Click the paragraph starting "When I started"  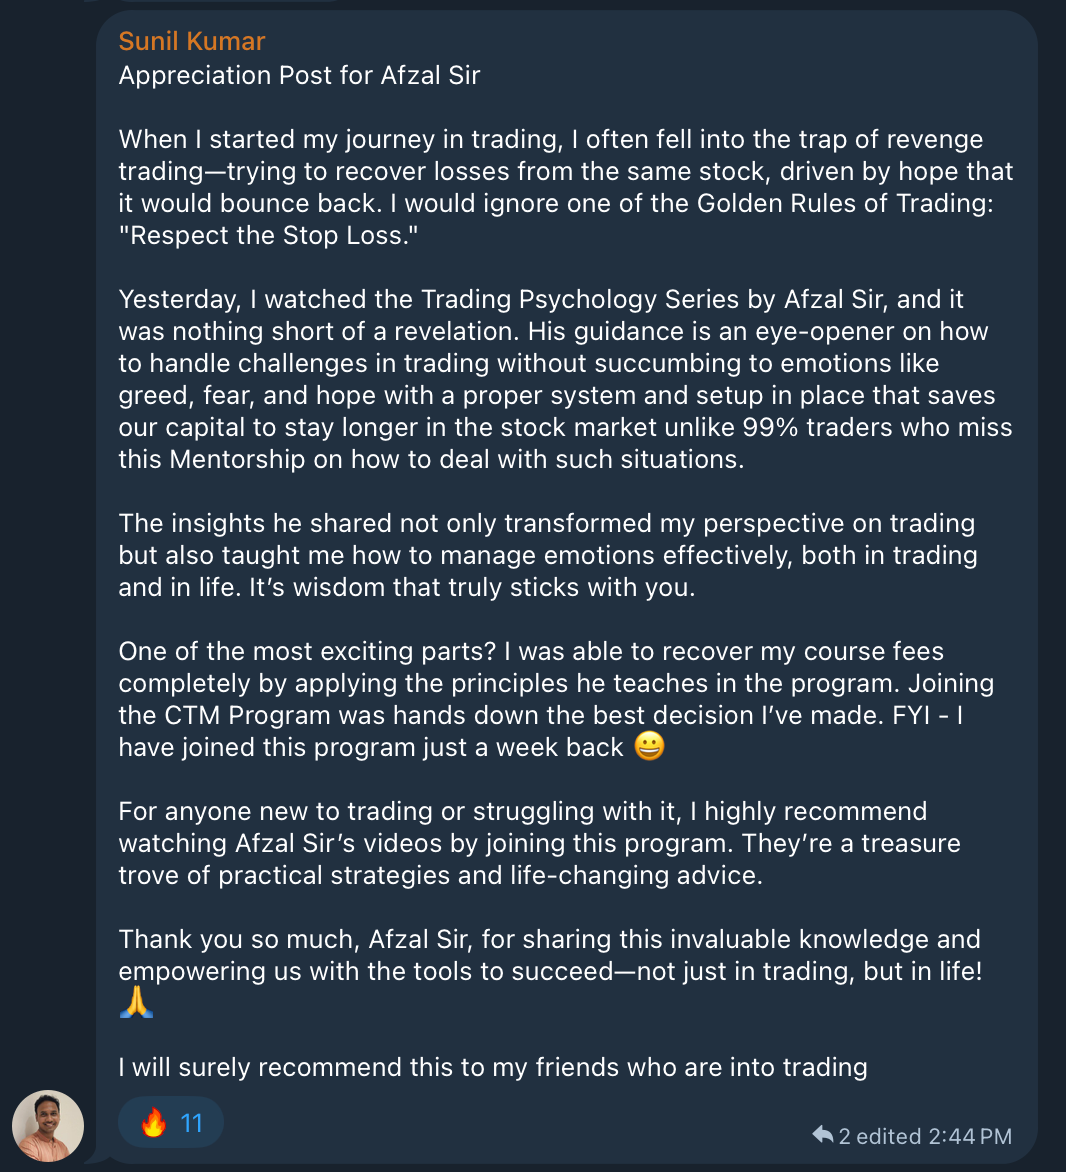pos(565,171)
